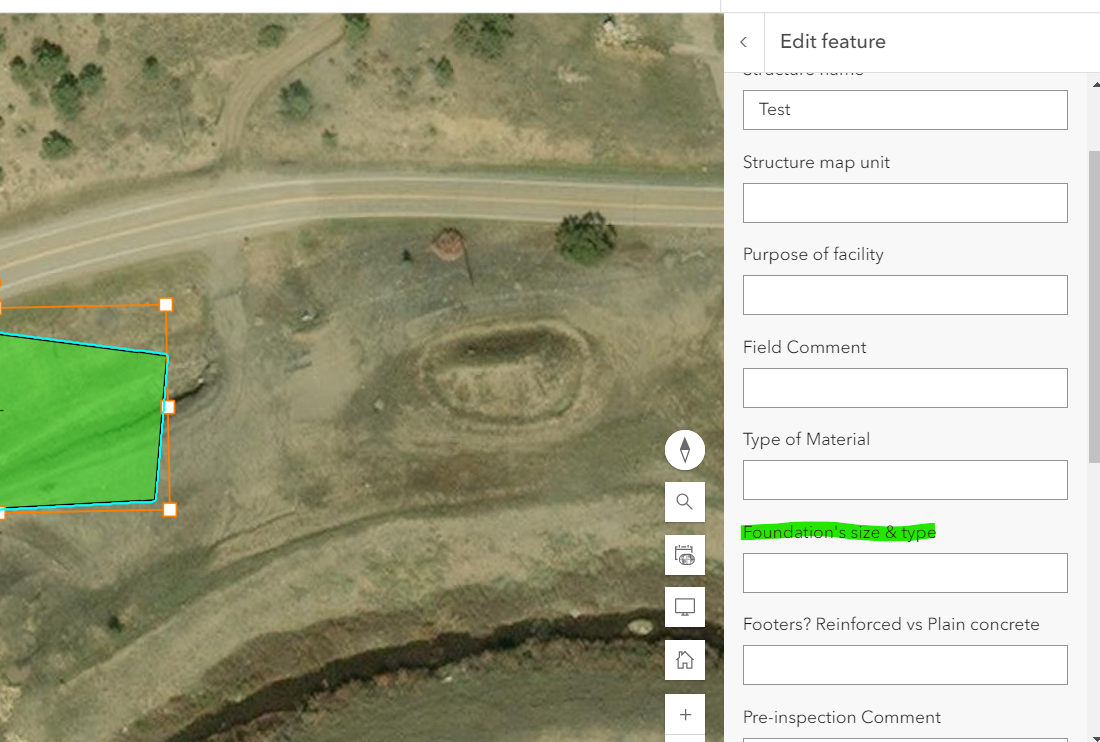The width and height of the screenshot is (1100, 742).
Task: Open the calendar-globe imagery tool
Action: 685,555
